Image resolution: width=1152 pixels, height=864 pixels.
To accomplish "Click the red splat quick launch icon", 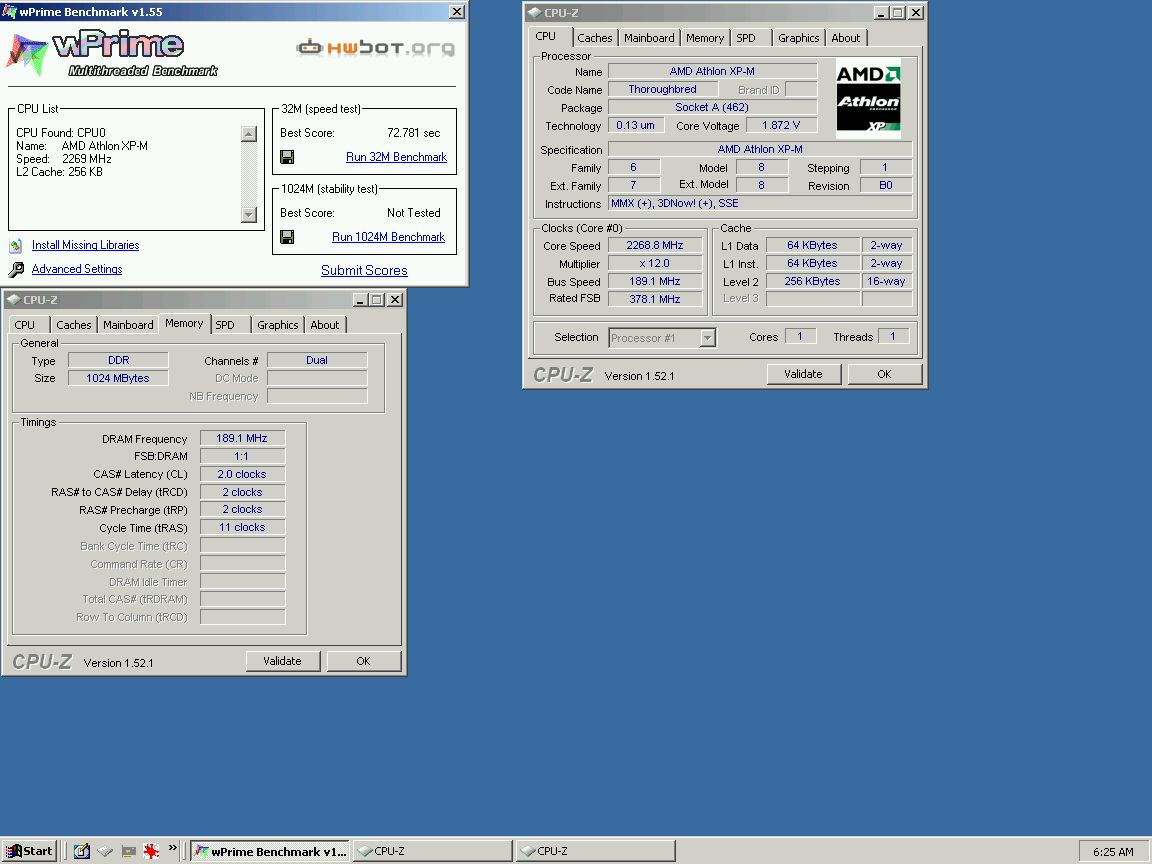I will coord(151,851).
